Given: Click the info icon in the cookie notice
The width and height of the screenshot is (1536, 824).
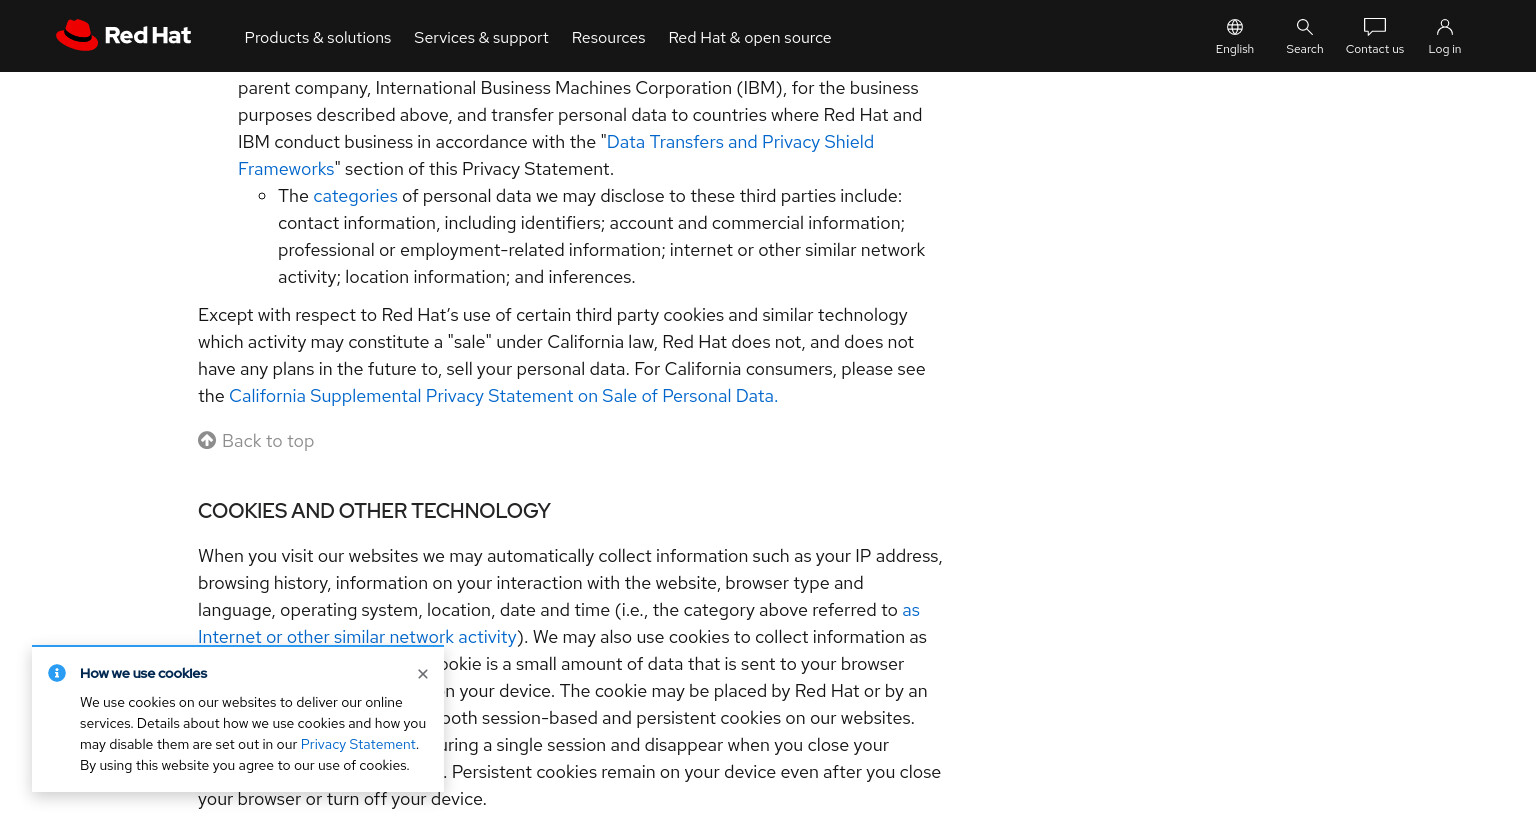Looking at the screenshot, I should click(57, 673).
